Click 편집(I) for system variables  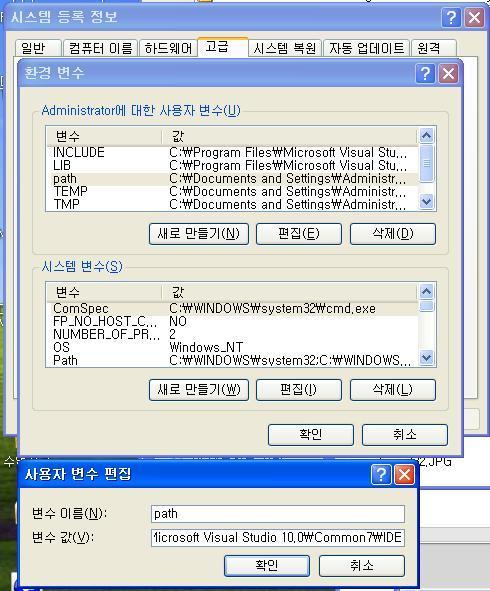pos(299,390)
